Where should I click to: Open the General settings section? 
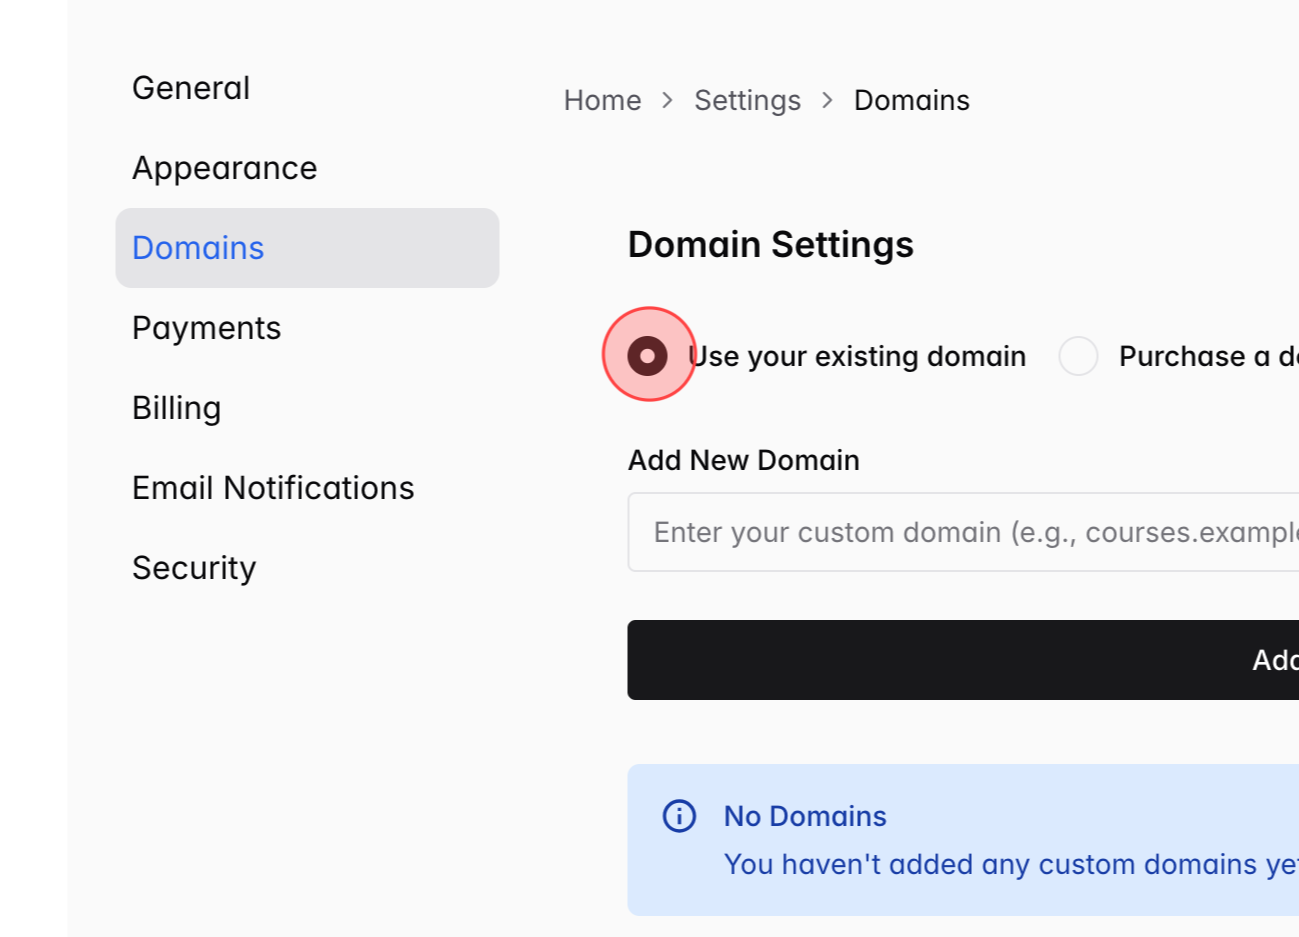click(x=191, y=88)
